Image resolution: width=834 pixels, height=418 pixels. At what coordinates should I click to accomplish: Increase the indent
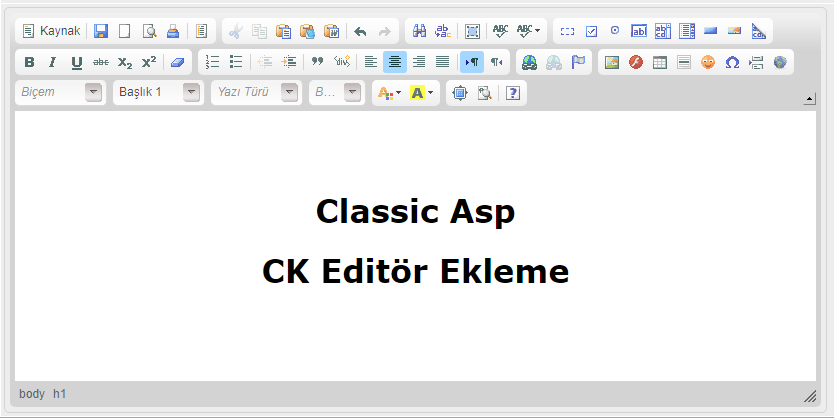[289, 62]
